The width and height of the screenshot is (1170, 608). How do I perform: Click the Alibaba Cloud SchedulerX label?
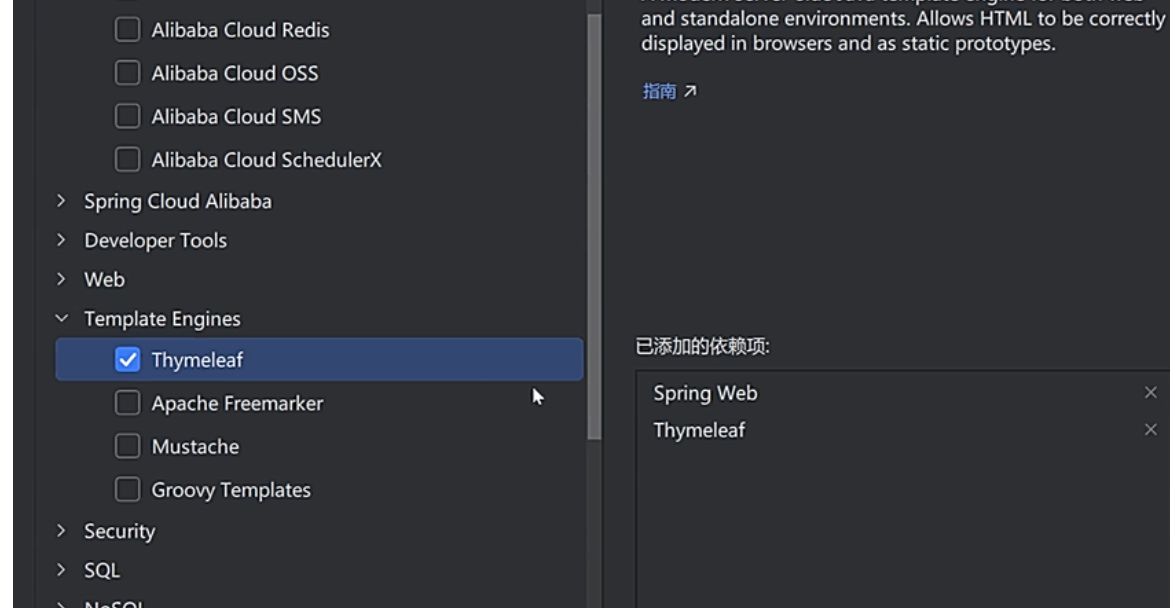pyautogui.click(x=266, y=160)
